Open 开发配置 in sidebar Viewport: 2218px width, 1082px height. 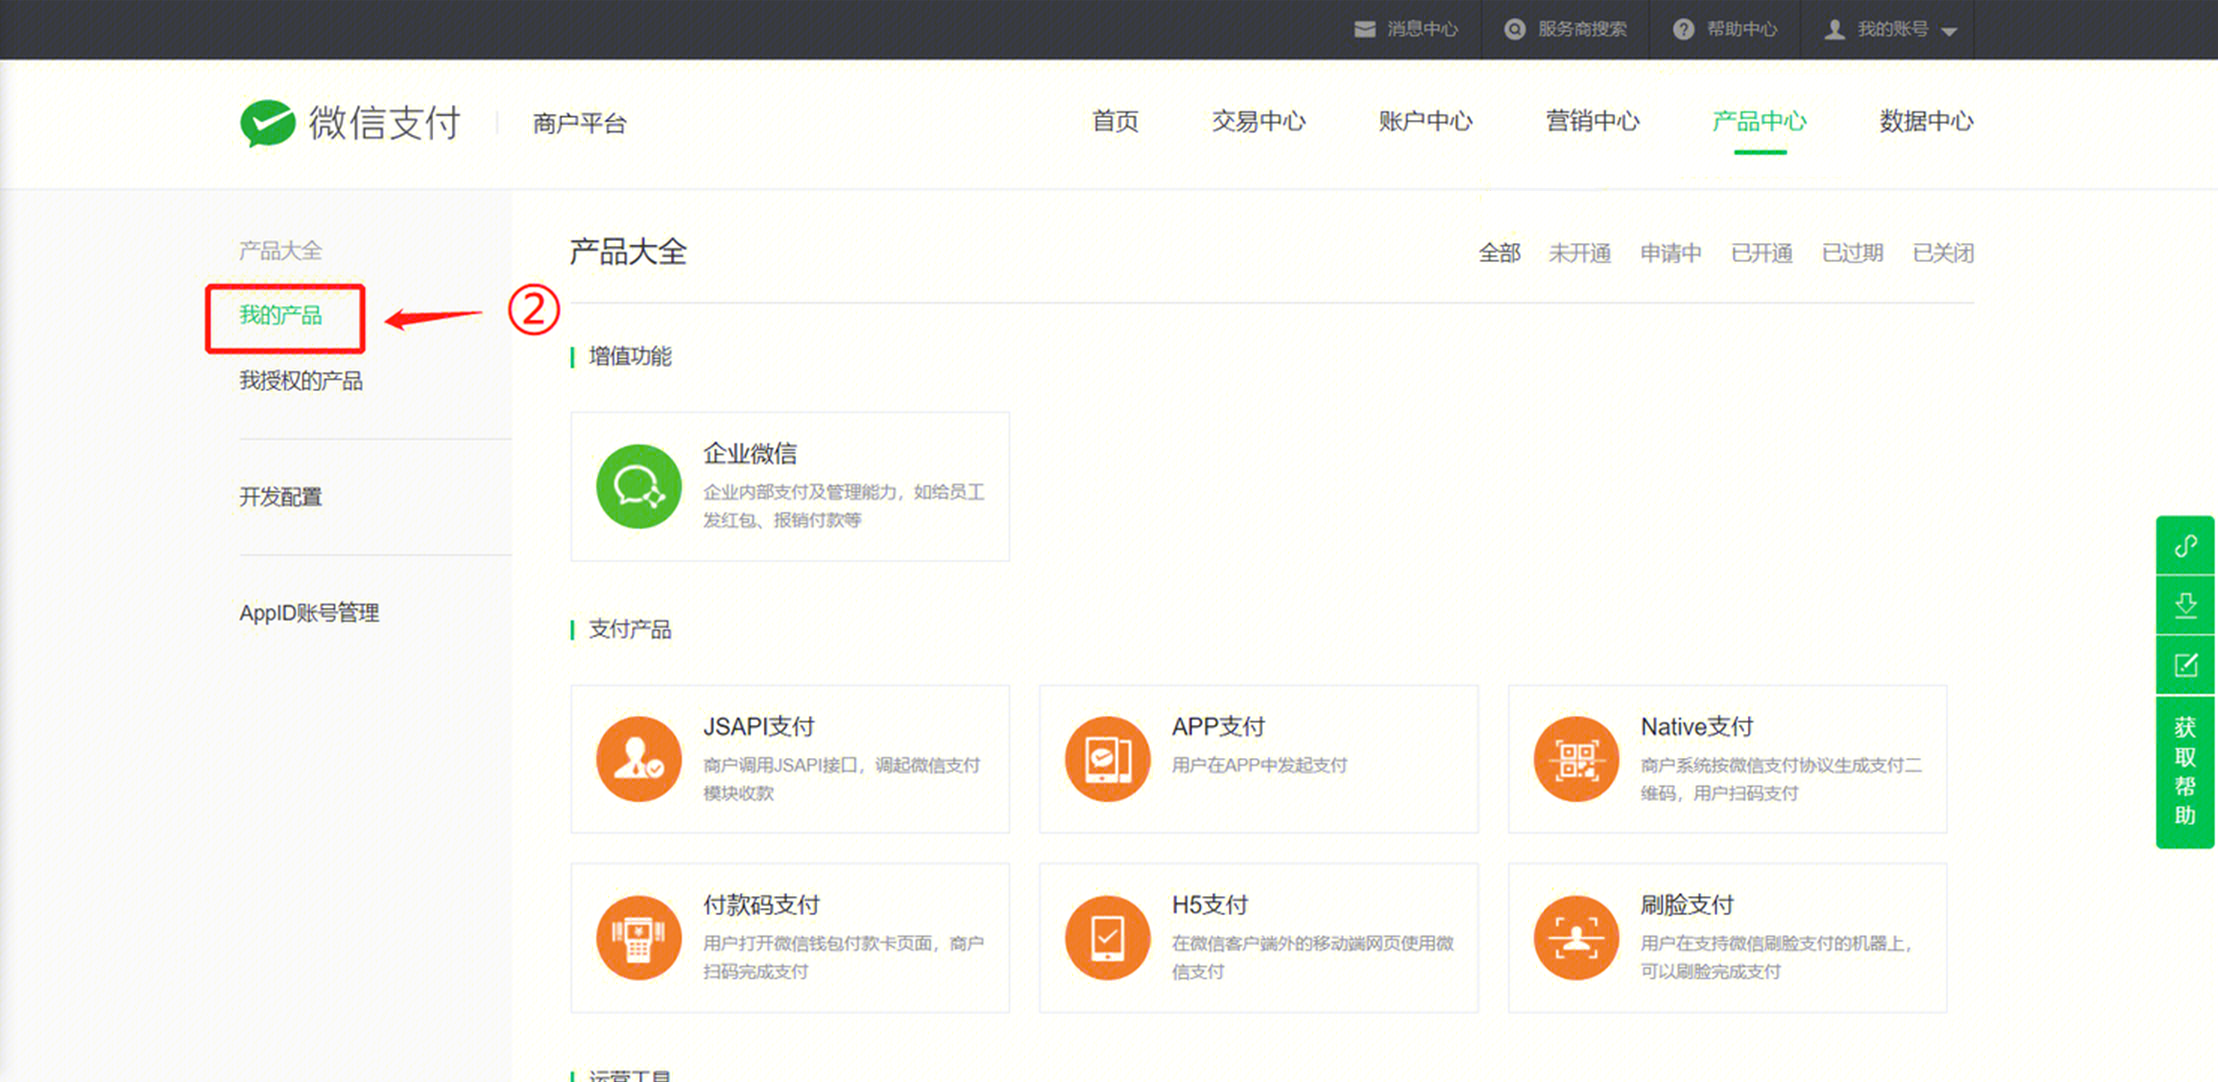[x=281, y=497]
